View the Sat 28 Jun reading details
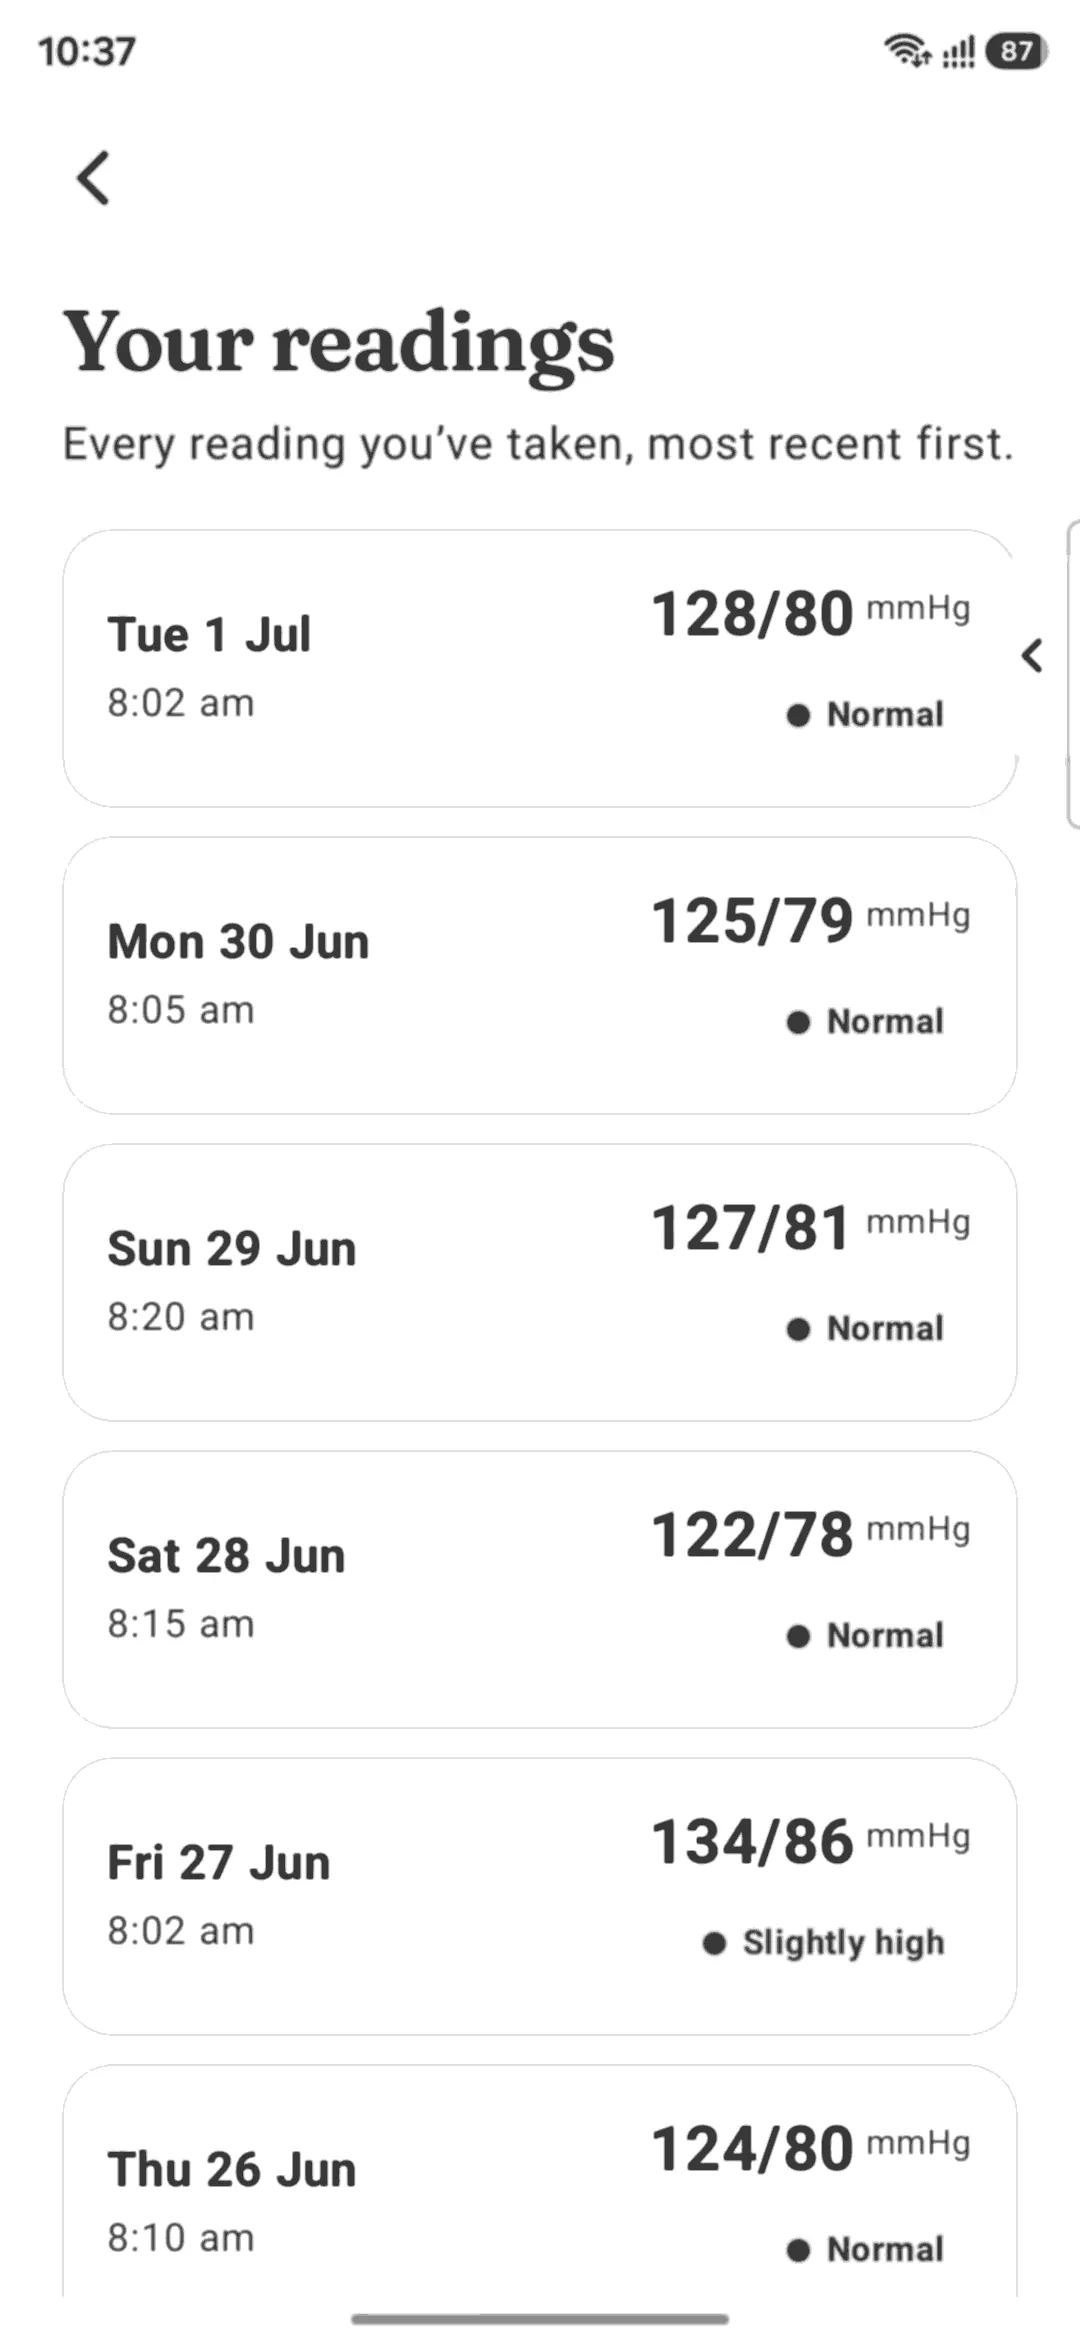Image resolution: width=1080 pixels, height=2340 pixels. (x=540, y=1589)
